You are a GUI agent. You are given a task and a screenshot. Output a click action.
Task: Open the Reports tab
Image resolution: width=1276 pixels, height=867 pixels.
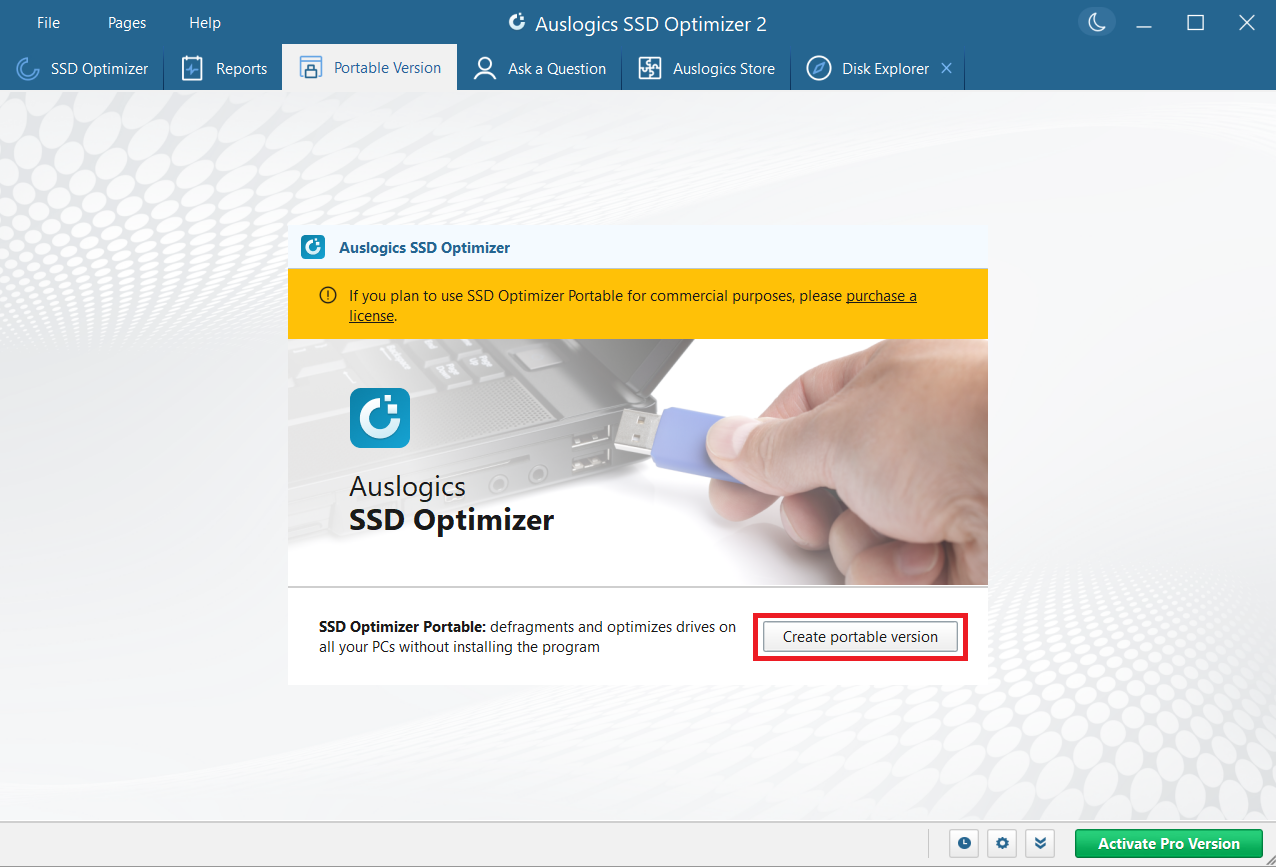(x=224, y=69)
